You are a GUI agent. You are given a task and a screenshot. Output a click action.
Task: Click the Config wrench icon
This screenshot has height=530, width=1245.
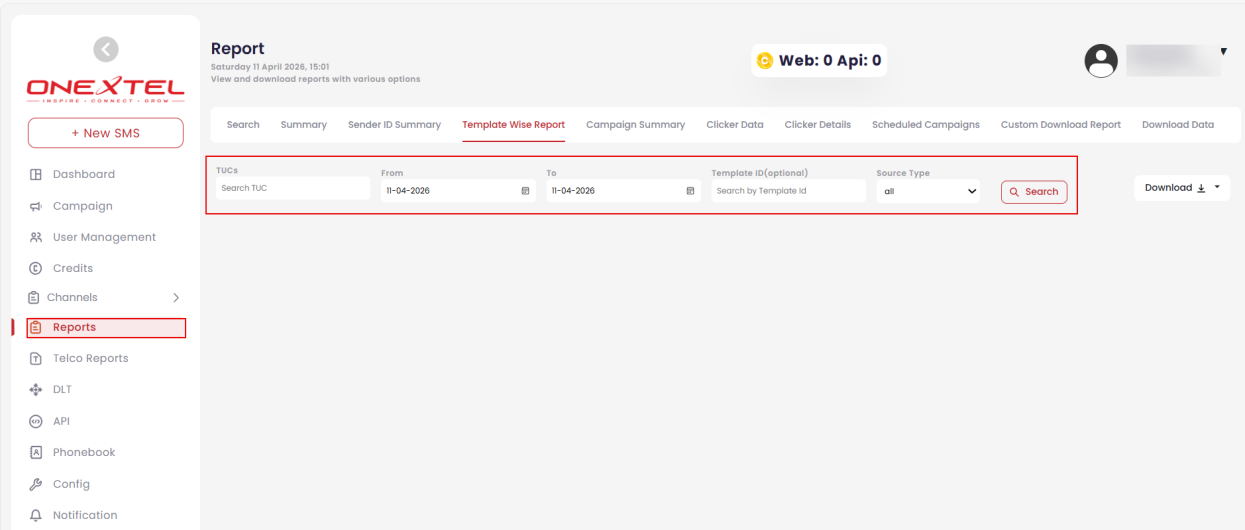36,484
